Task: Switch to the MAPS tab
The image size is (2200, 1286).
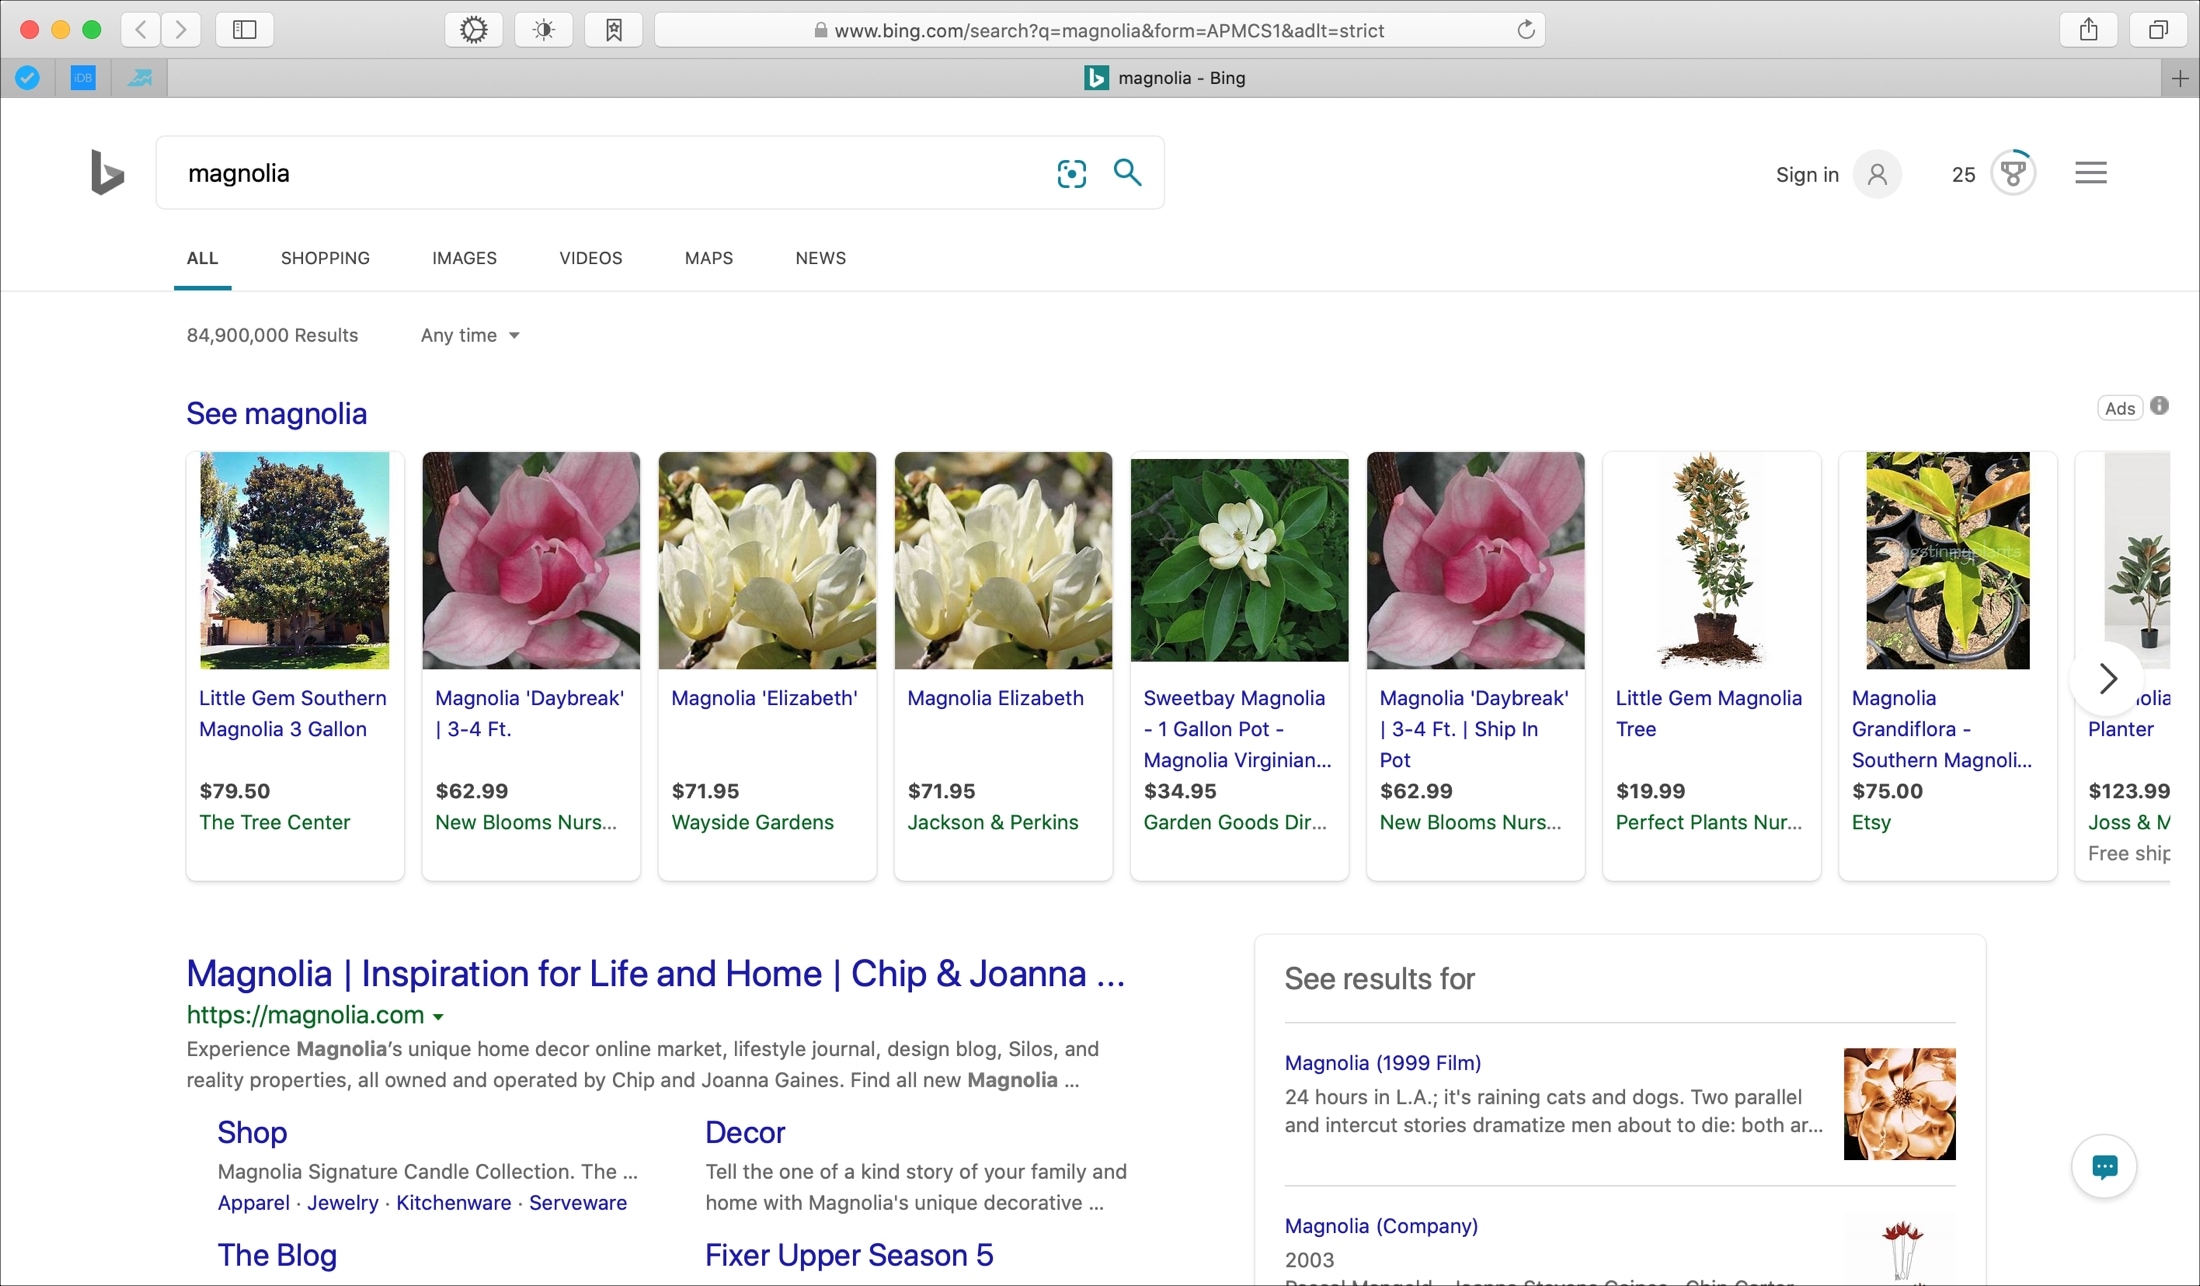Action: tap(709, 258)
